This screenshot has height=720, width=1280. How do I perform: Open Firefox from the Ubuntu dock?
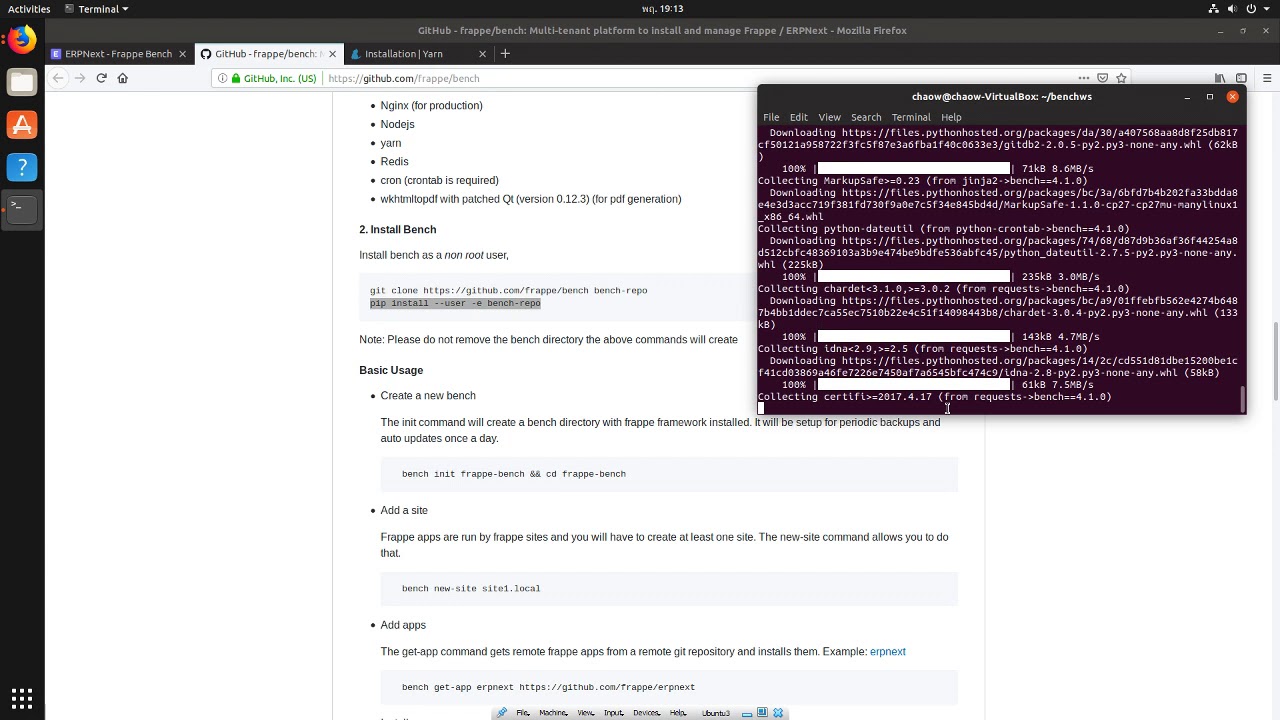coord(22,40)
